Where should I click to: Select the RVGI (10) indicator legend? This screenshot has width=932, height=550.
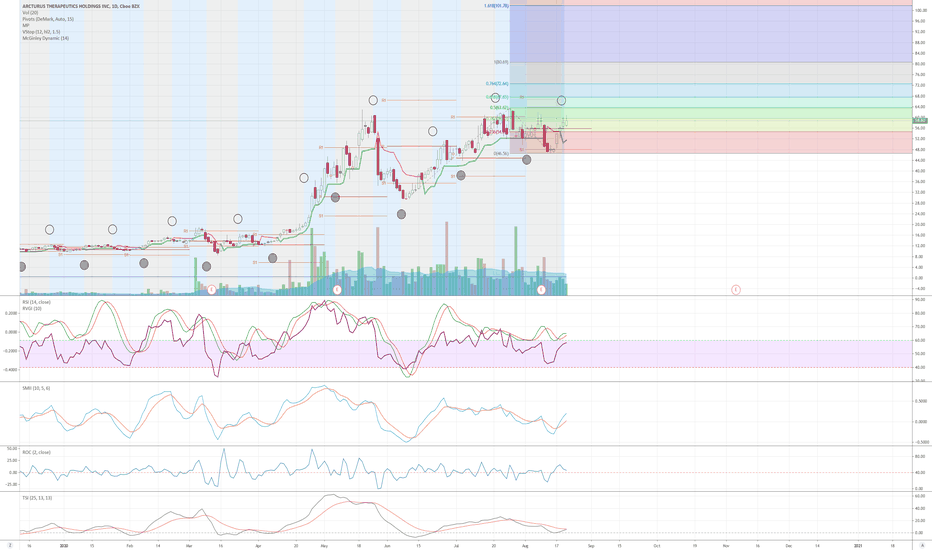[x=32, y=308]
